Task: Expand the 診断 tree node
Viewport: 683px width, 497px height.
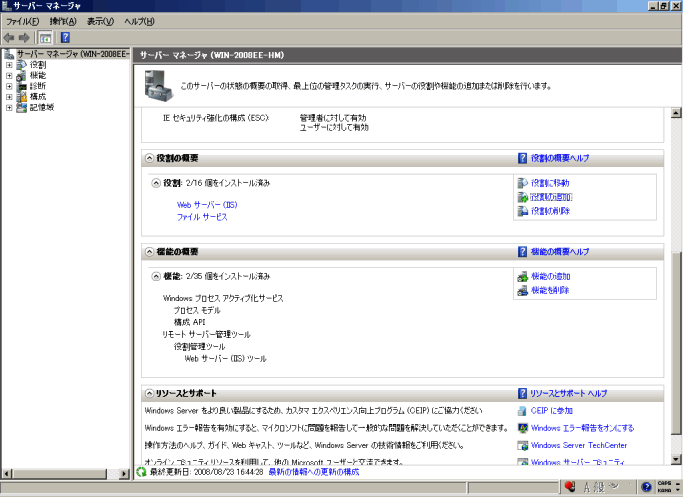Action: [x=9, y=86]
